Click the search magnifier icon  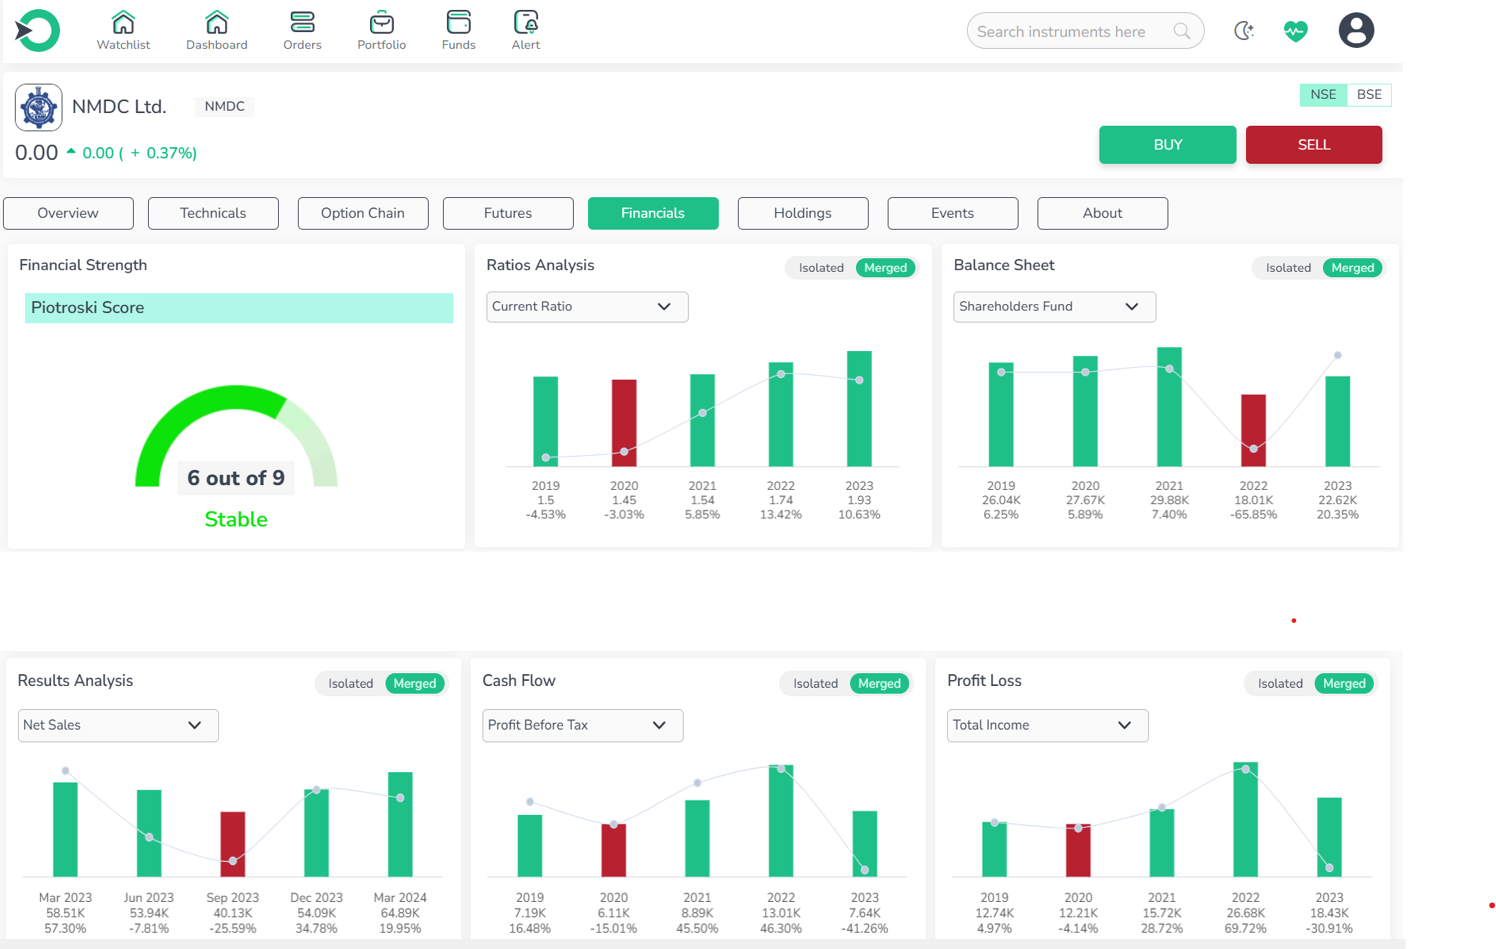coord(1182,31)
